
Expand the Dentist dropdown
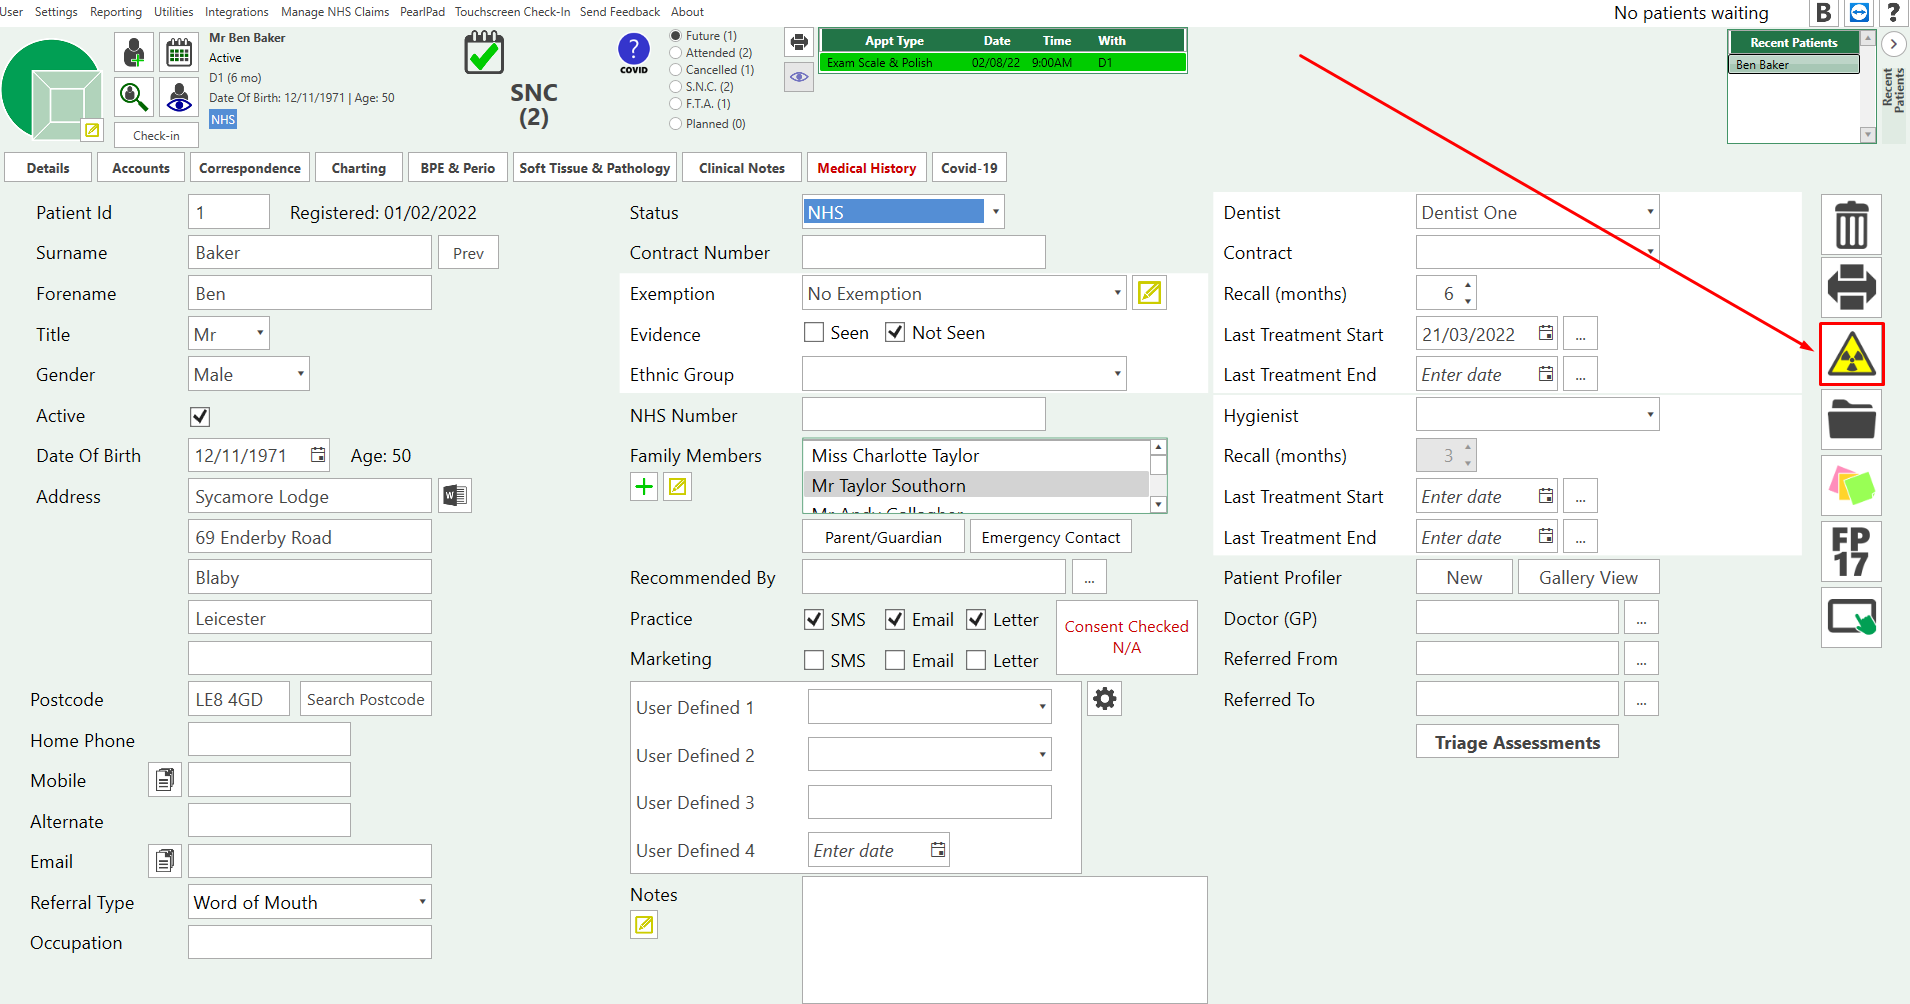pos(1649,212)
